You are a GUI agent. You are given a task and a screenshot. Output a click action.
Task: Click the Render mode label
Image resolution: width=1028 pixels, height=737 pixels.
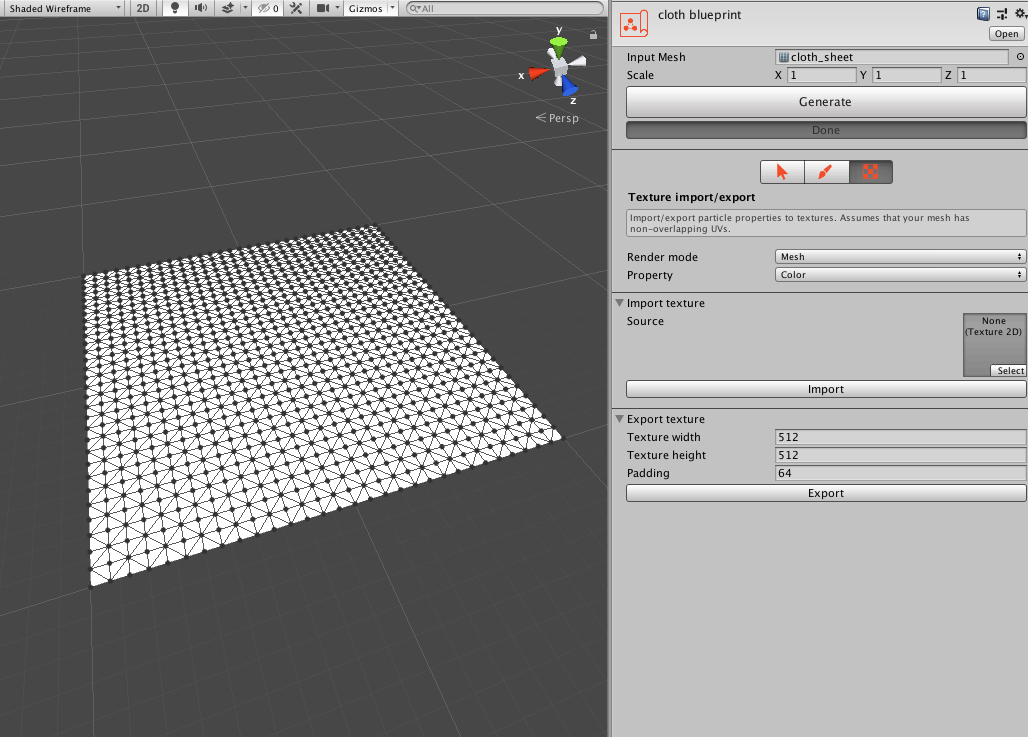coord(662,257)
